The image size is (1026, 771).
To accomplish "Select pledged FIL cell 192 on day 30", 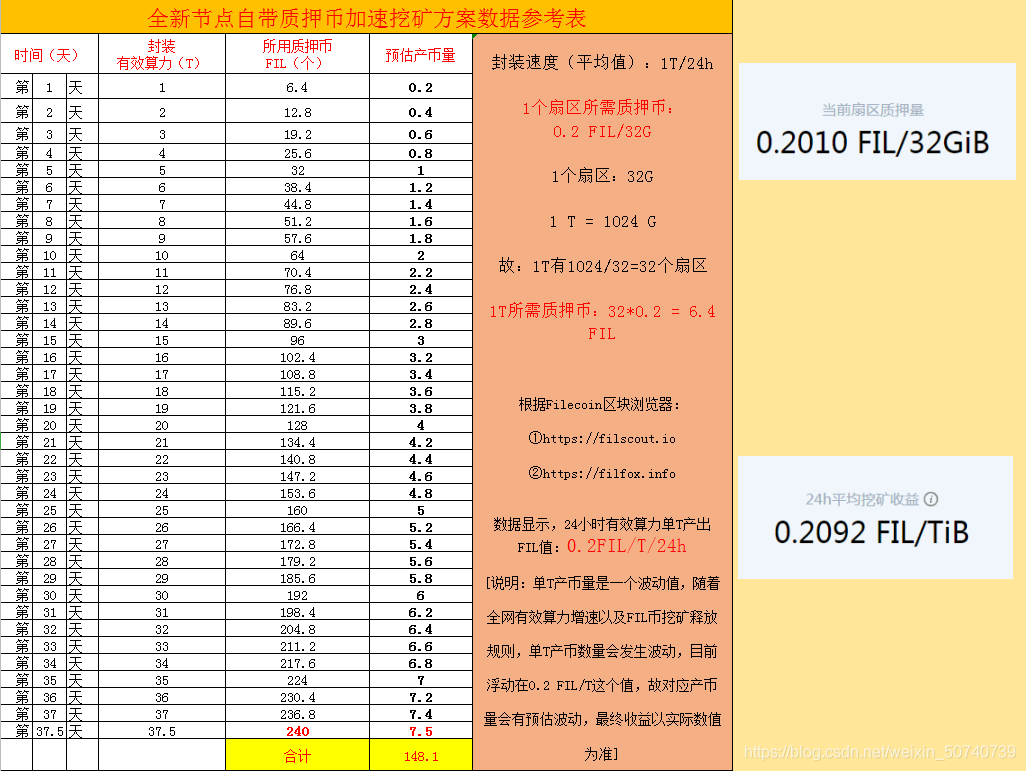I will pyautogui.click(x=297, y=596).
